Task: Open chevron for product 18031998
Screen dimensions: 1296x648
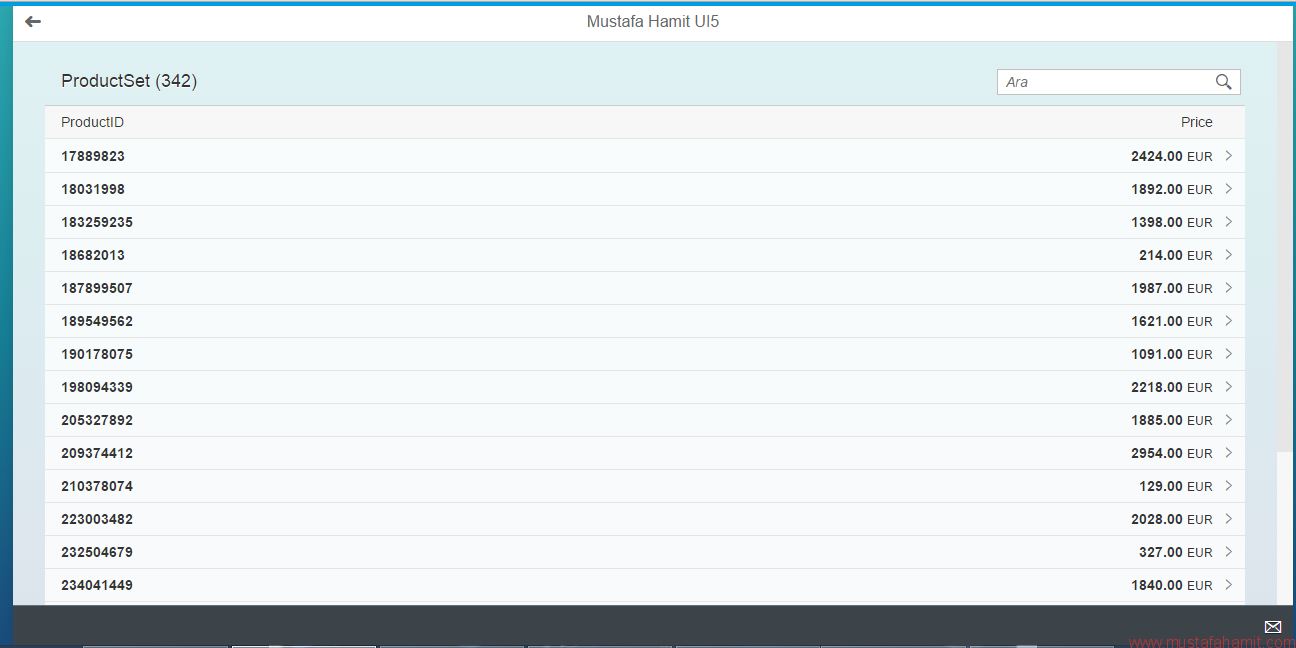Action: [x=1228, y=189]
